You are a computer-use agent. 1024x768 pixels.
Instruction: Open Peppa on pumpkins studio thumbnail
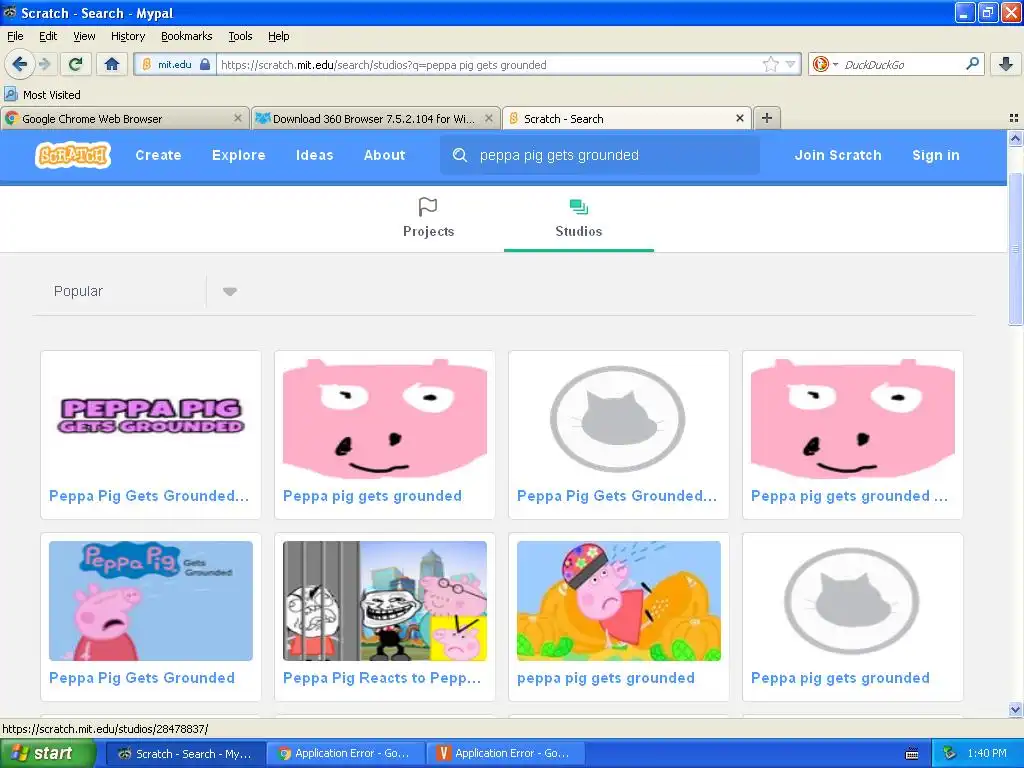click(618, 601)
